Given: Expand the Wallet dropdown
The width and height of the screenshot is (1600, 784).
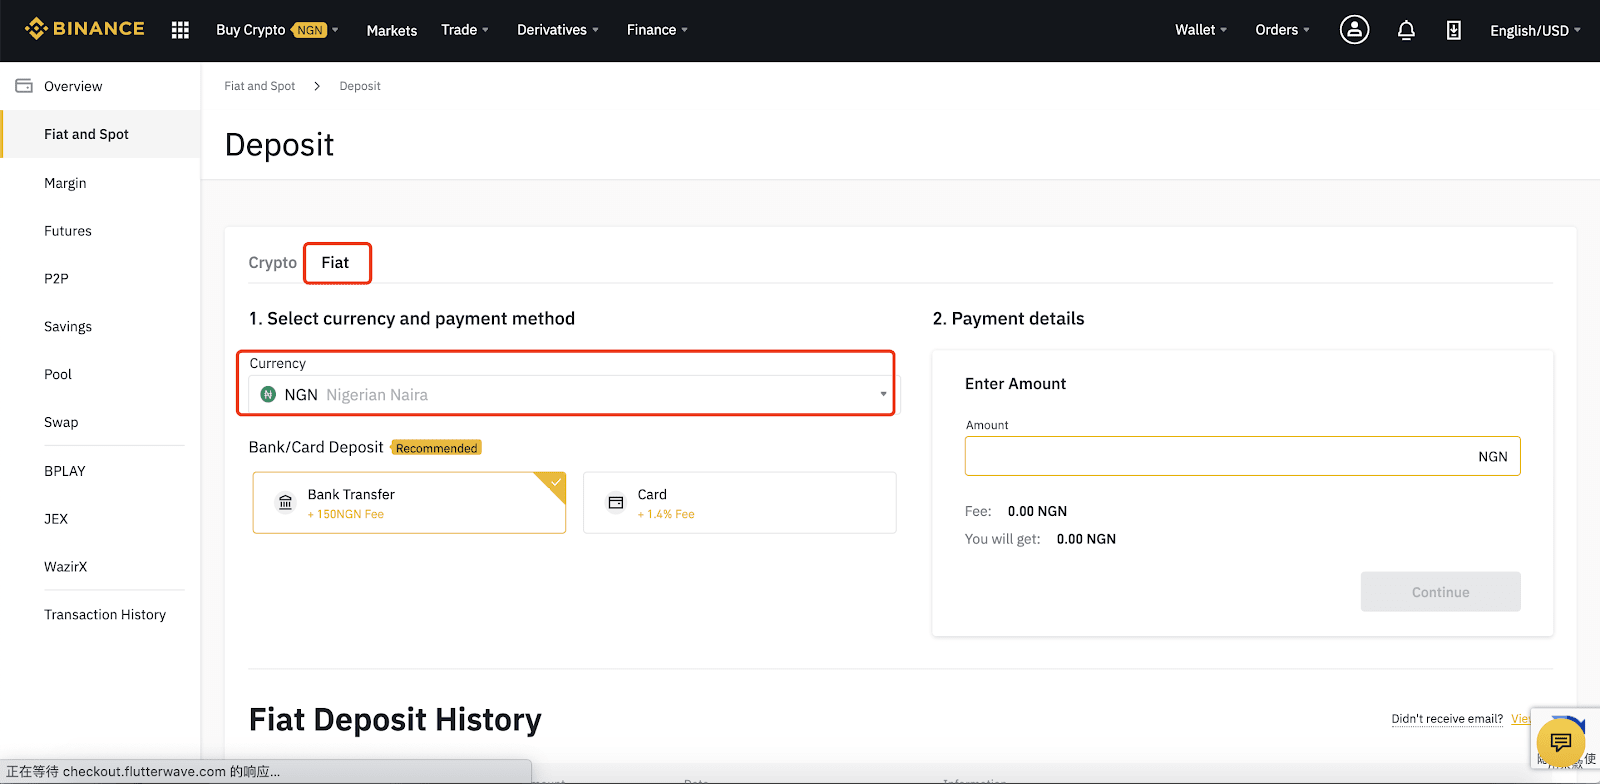Looking at the screenshot, I should 1201,30.
